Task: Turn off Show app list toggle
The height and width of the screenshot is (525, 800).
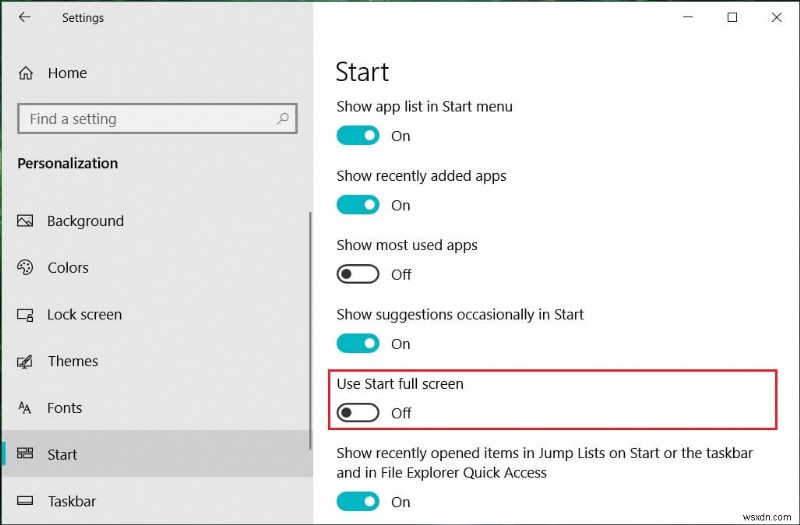Action: pyautogui.click(x=358, y=136)
